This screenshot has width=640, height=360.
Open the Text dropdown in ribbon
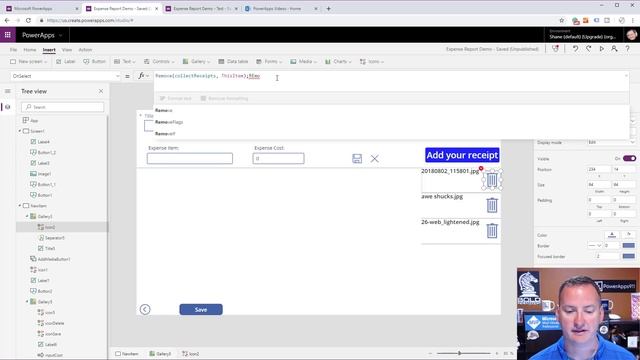coord(125,62)
